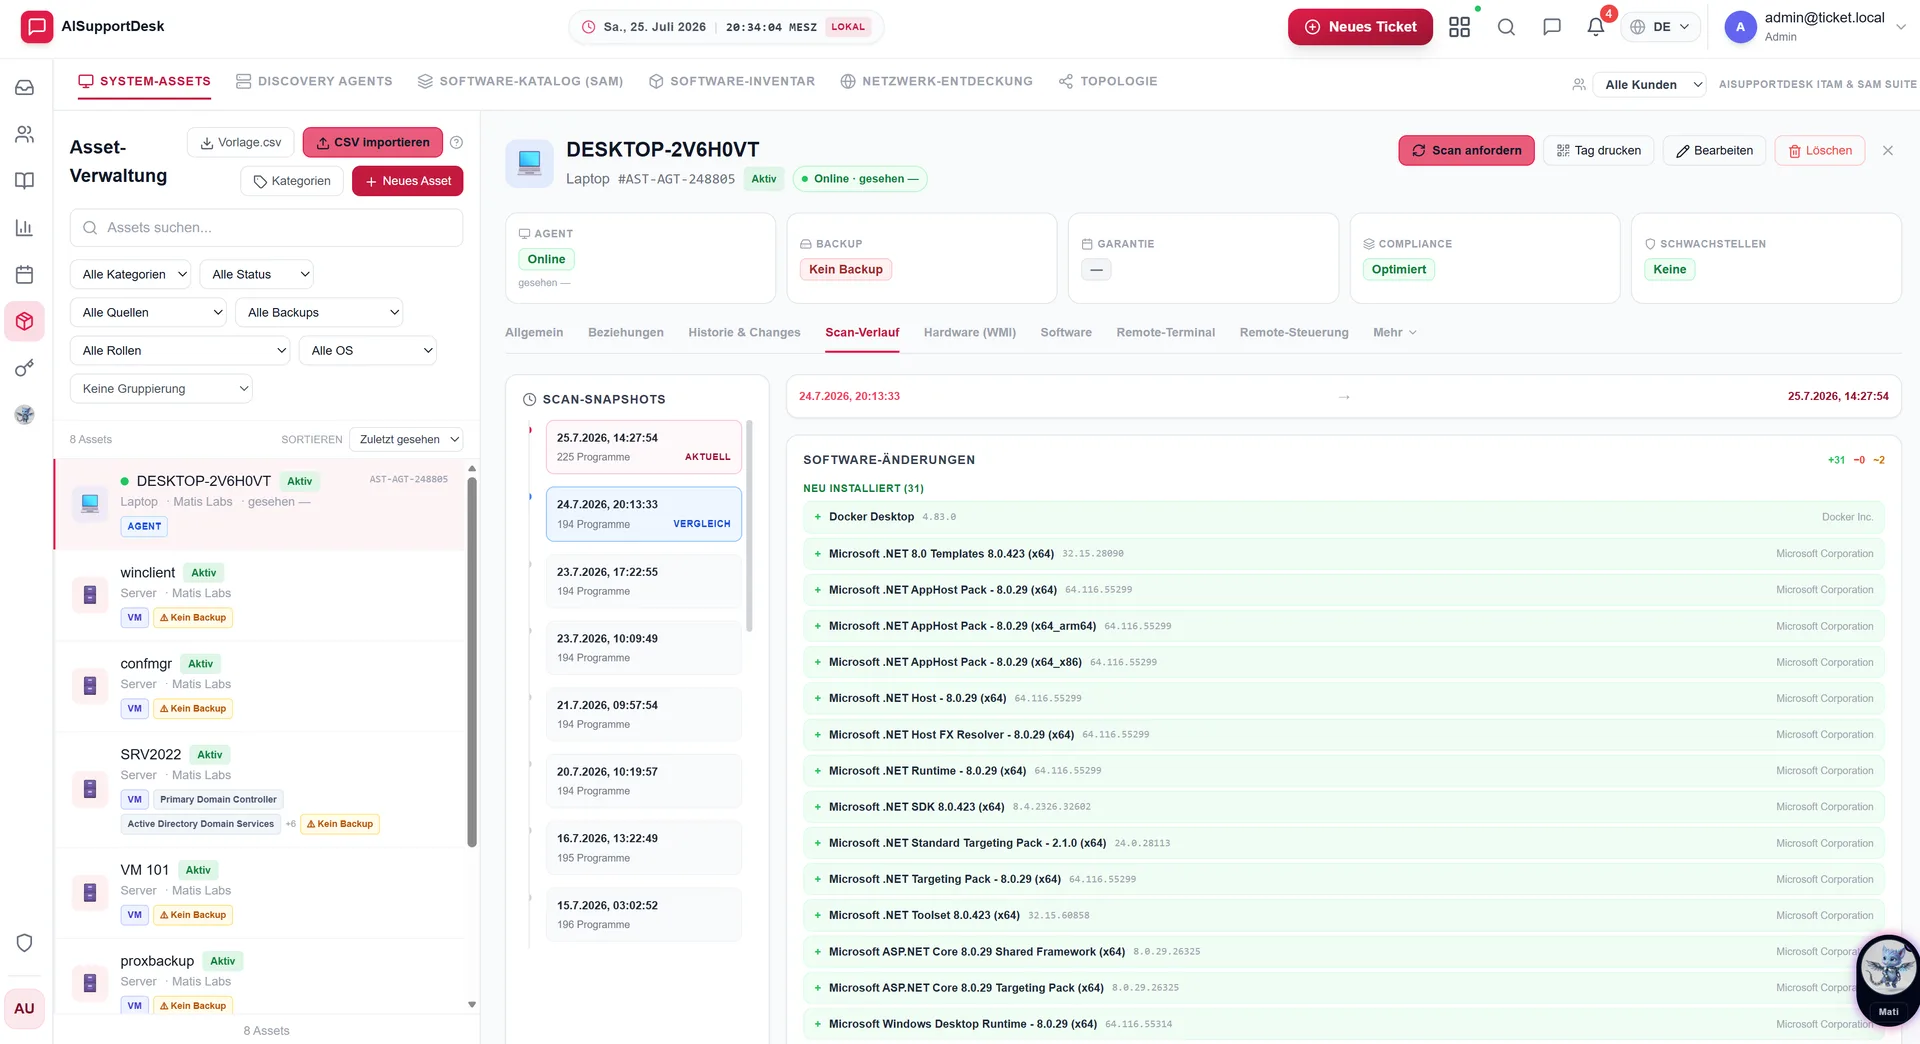Switch to Software-Inventar tab
The height and width of the screenshot is (1044, 1920).
tap(732, 81)
